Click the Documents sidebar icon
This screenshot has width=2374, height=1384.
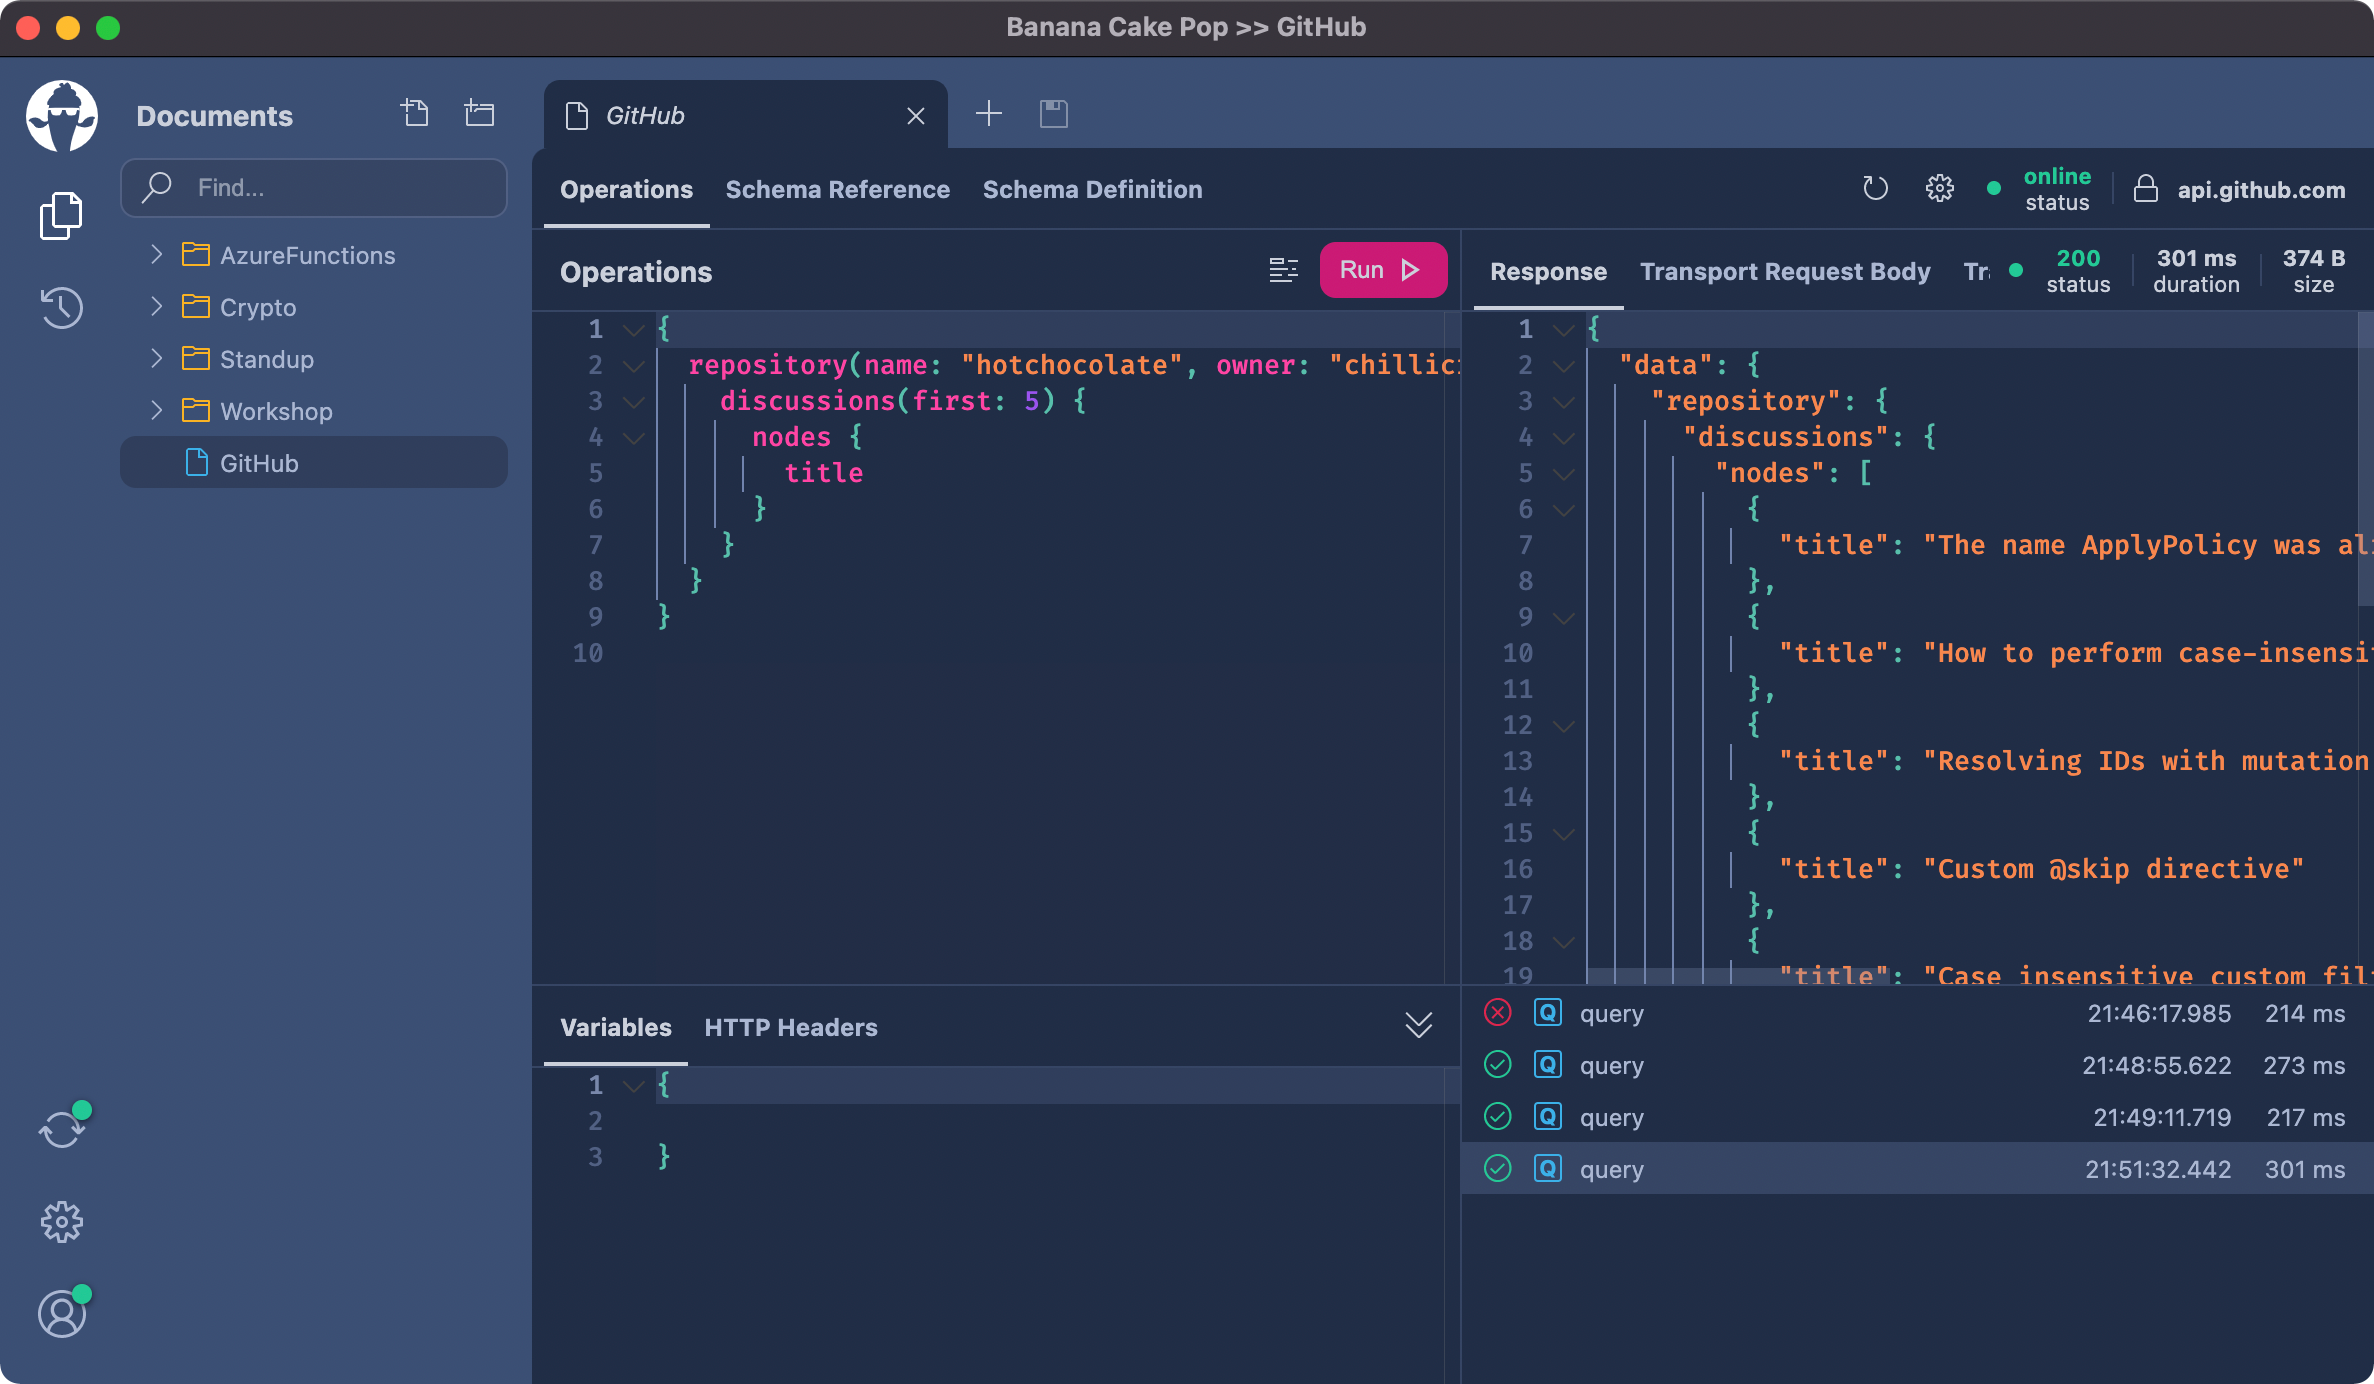tap(61, 216)
